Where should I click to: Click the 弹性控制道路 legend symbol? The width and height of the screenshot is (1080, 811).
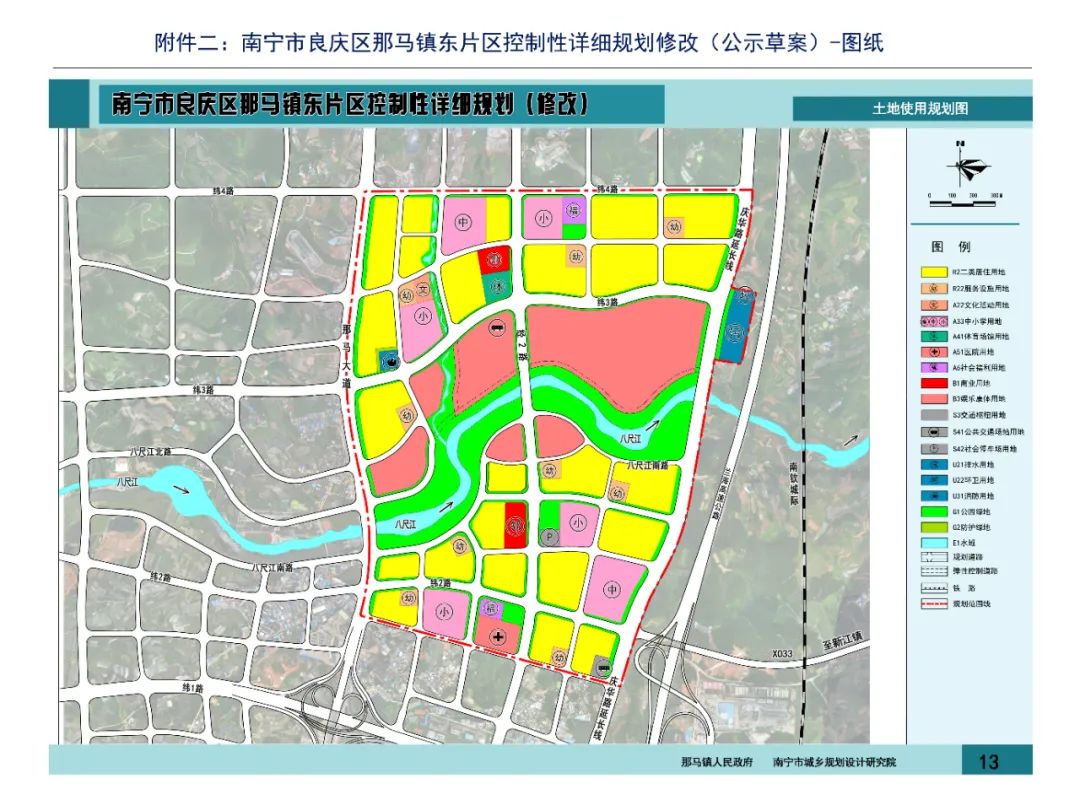pyautogui.click(x=934, y=571)
